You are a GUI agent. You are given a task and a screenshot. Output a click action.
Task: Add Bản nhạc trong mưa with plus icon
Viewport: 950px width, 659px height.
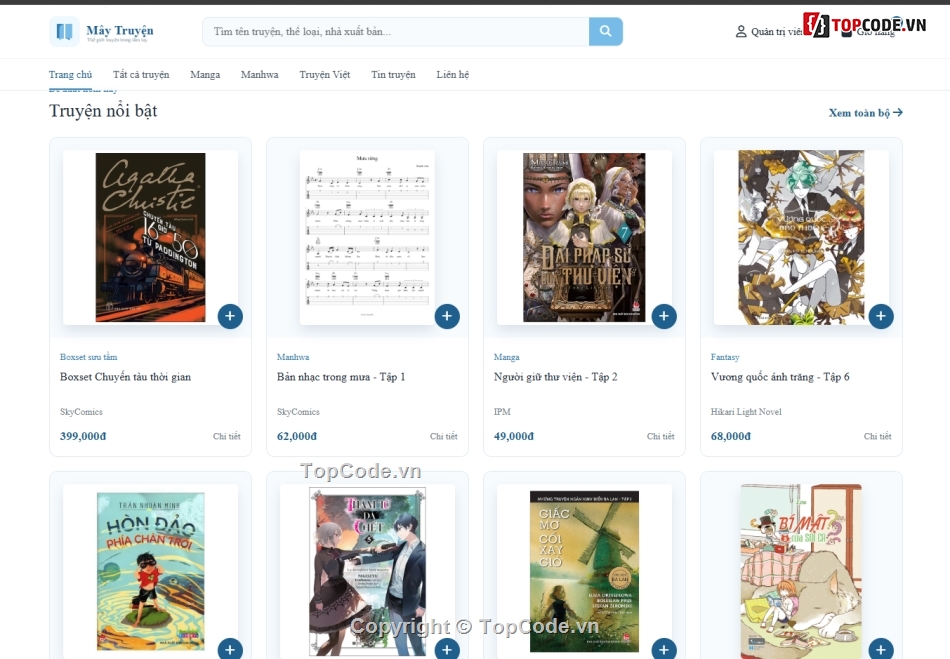pos(447,316)
